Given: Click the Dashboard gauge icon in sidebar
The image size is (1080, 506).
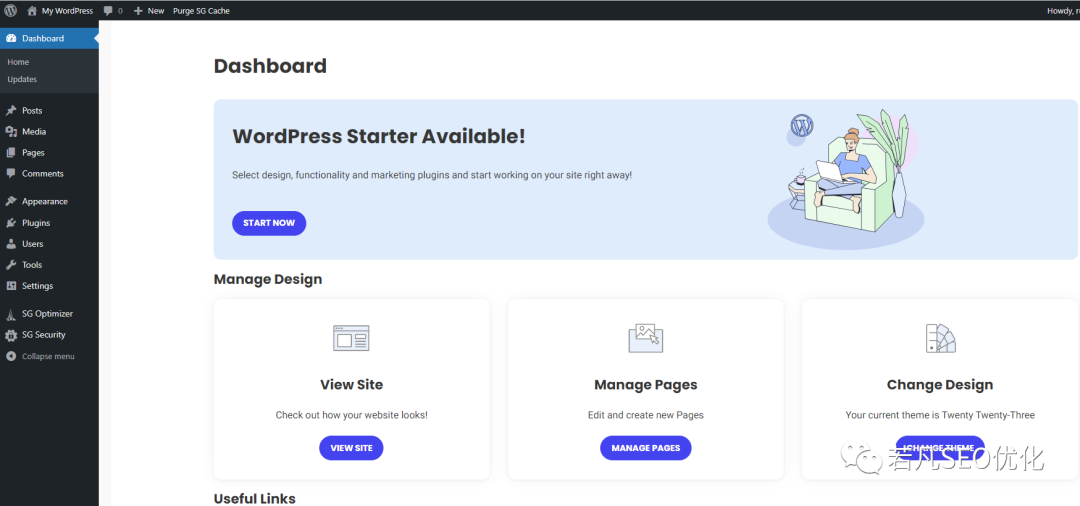Looking at the screenshot, I should click(x=11, y=39).
